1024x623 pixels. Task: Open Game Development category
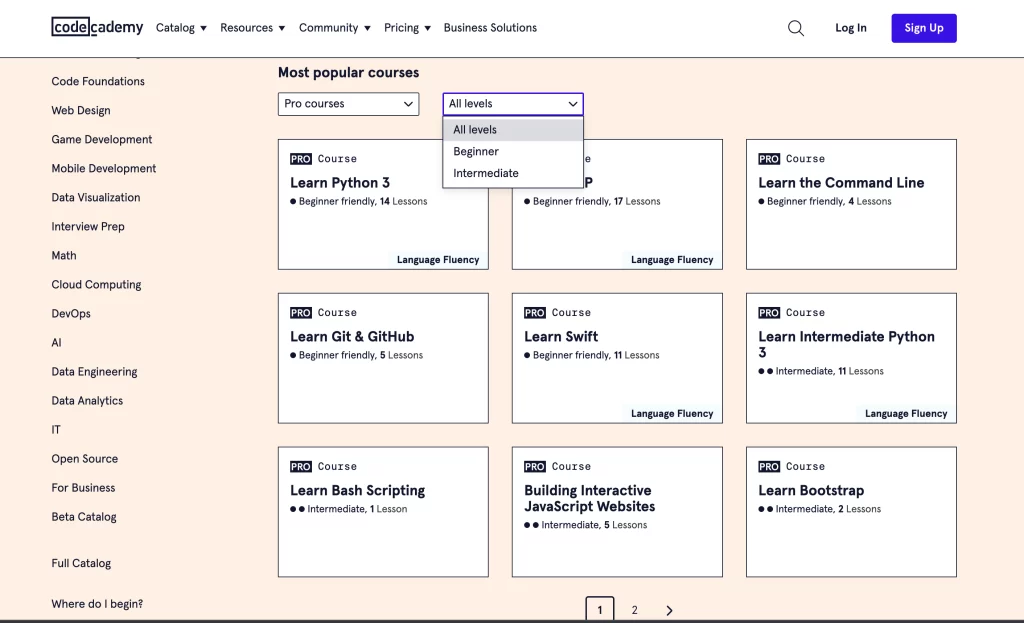tap(101, 139)
